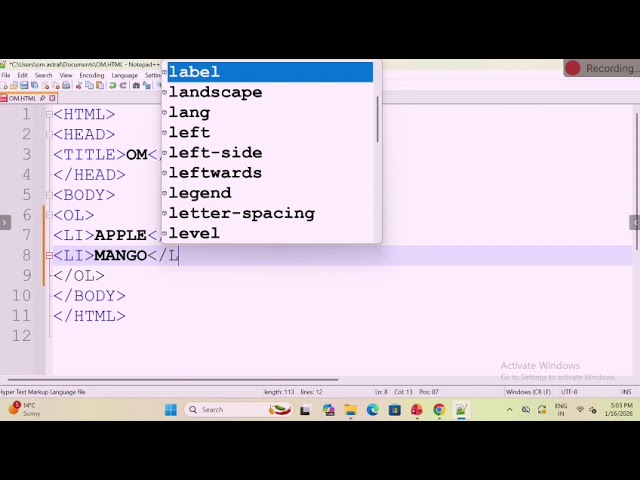
Task: Click the editor horizontal scrollbar
Action: point(173,380)
